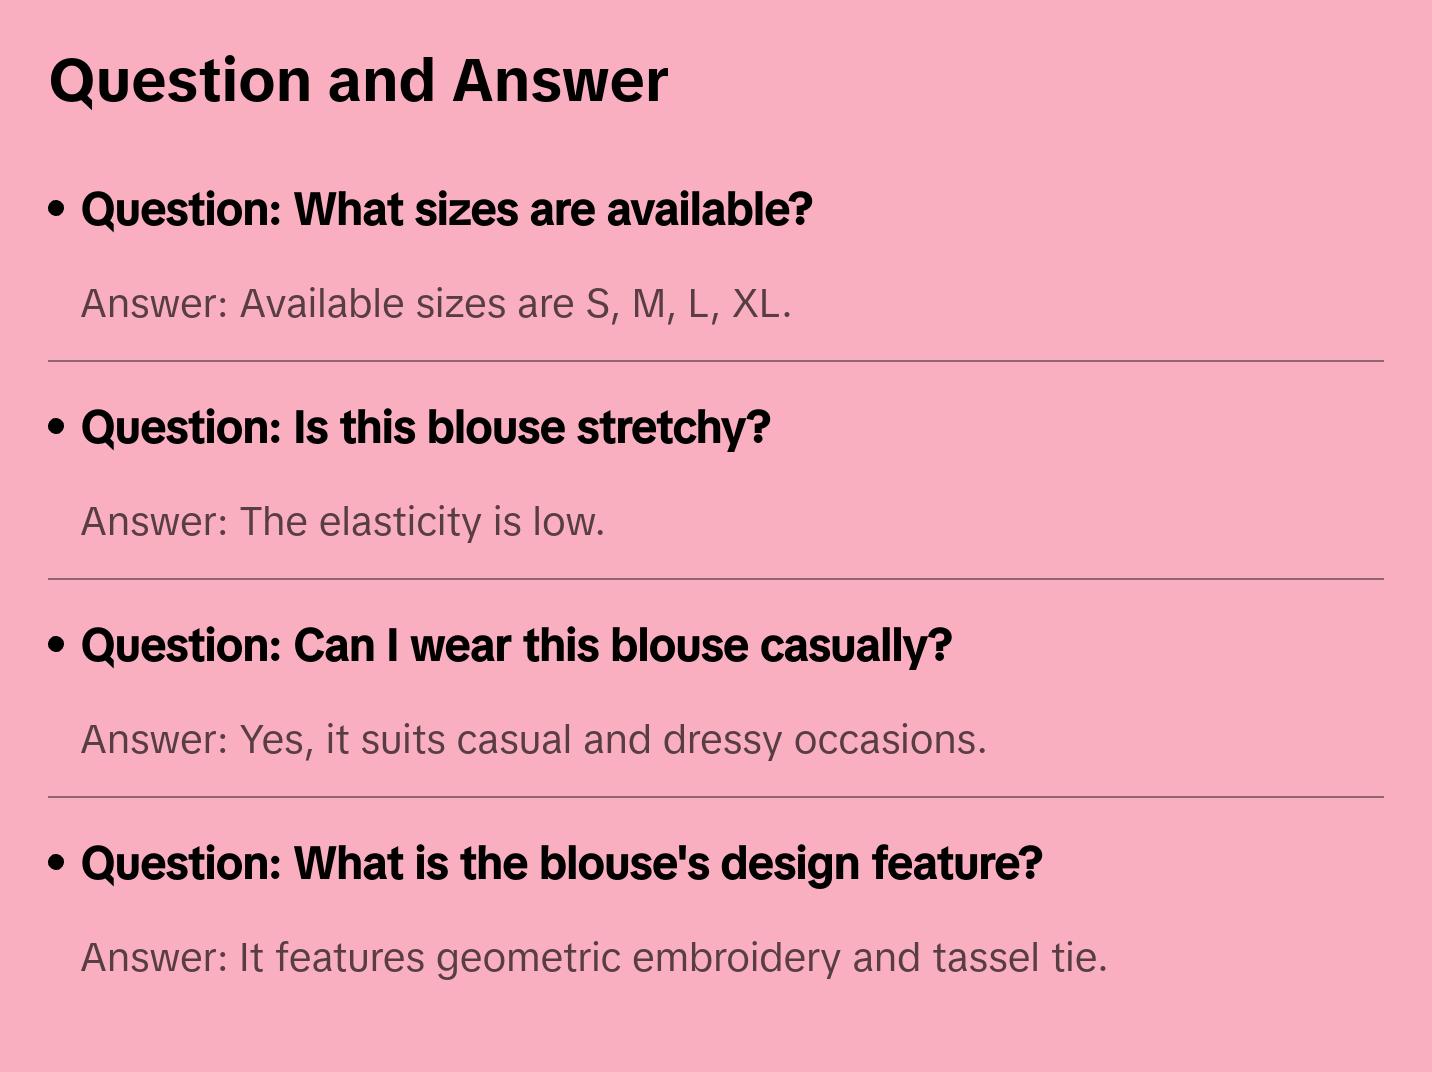Click the 'The elasticity is low' answer
The width and height of the screenshot is (1432, 1072).
click(x=343, y=522)
